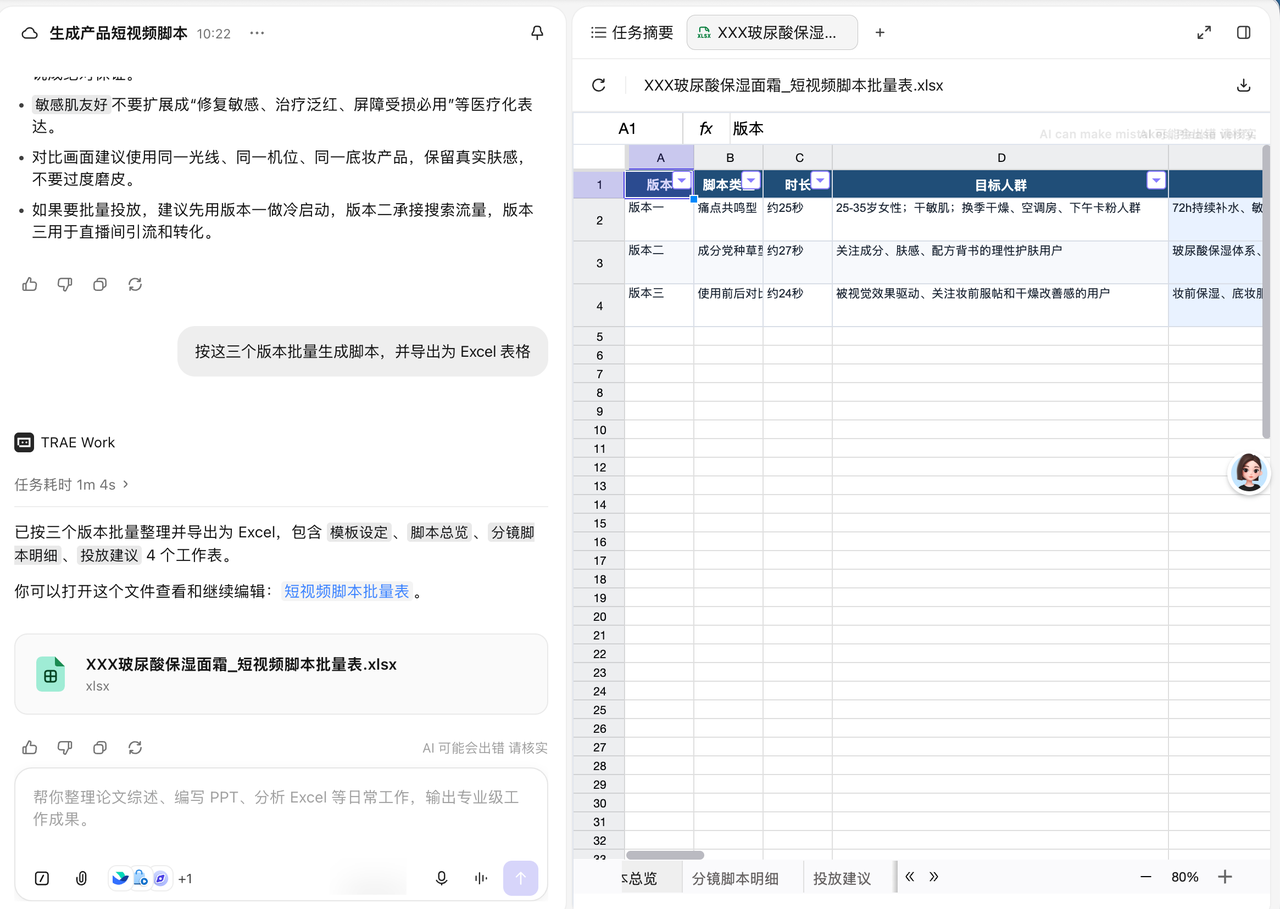Open the 版本 column filter dropdown
Image resolution: width=1280 pixels, height=909 pixels.
point(682,180)
